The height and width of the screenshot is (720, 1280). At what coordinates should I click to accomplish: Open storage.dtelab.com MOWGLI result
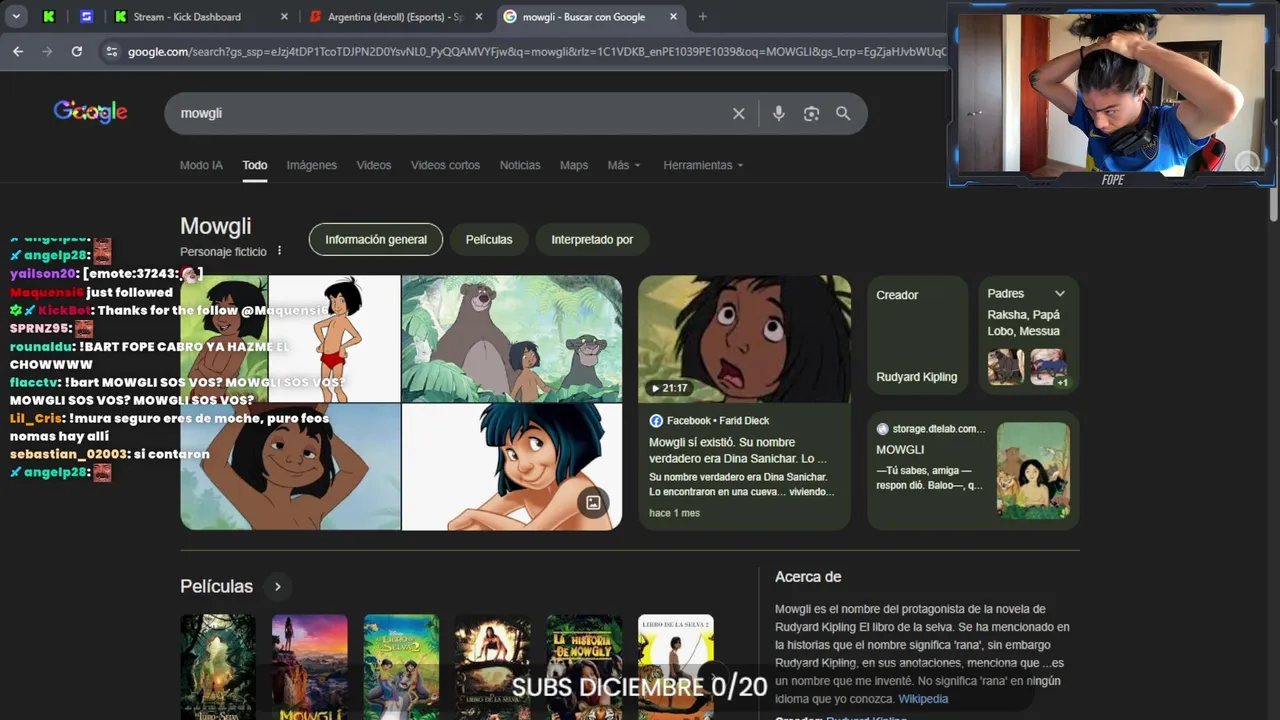pos(973,470)
